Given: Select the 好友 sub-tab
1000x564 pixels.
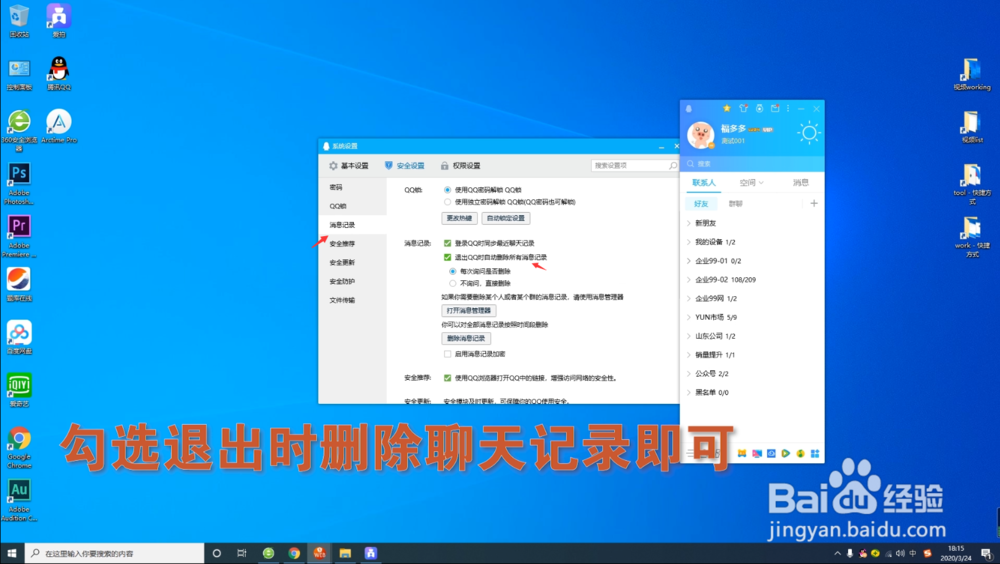Looking at the screenshot, I should [701, 204].
